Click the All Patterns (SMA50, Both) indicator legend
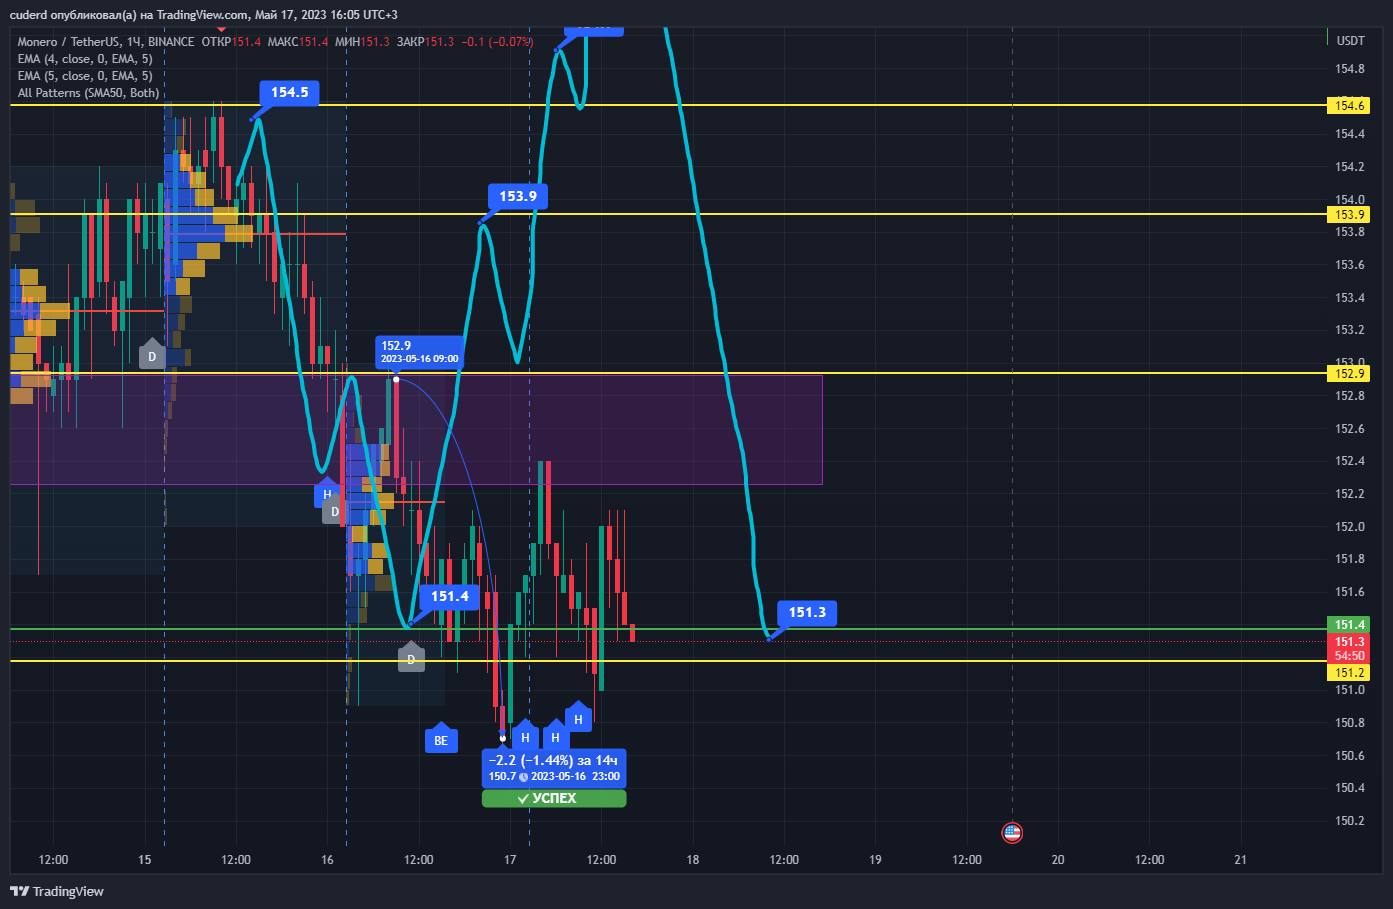This screenshot has width=1393, height=909. (88, 93)
